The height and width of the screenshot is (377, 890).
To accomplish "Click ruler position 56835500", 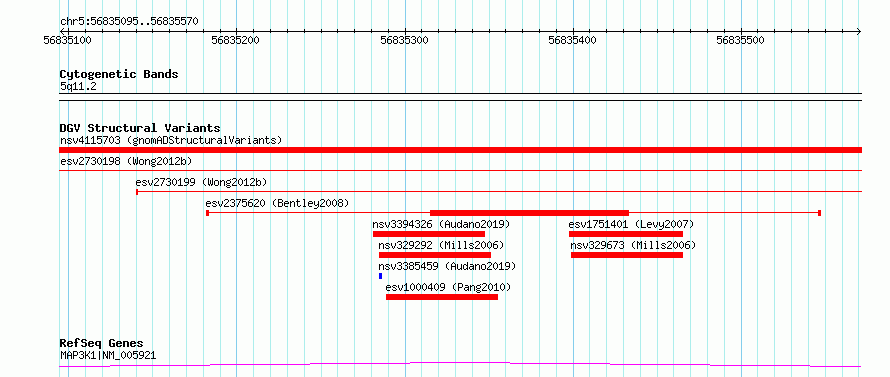I will [741, 41].
